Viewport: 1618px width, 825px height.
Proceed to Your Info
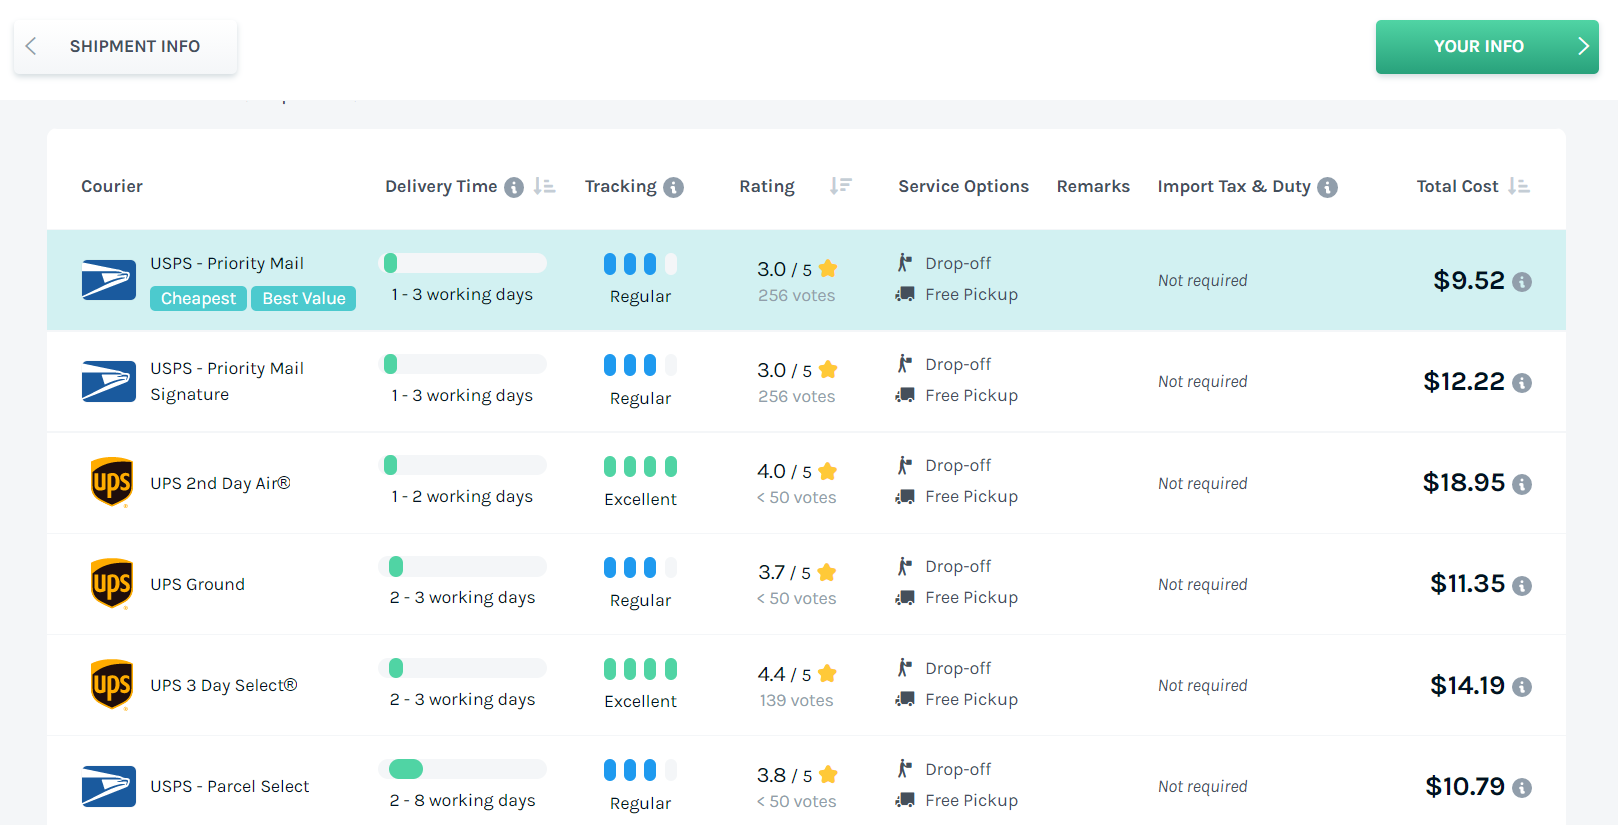[1487, 47]
